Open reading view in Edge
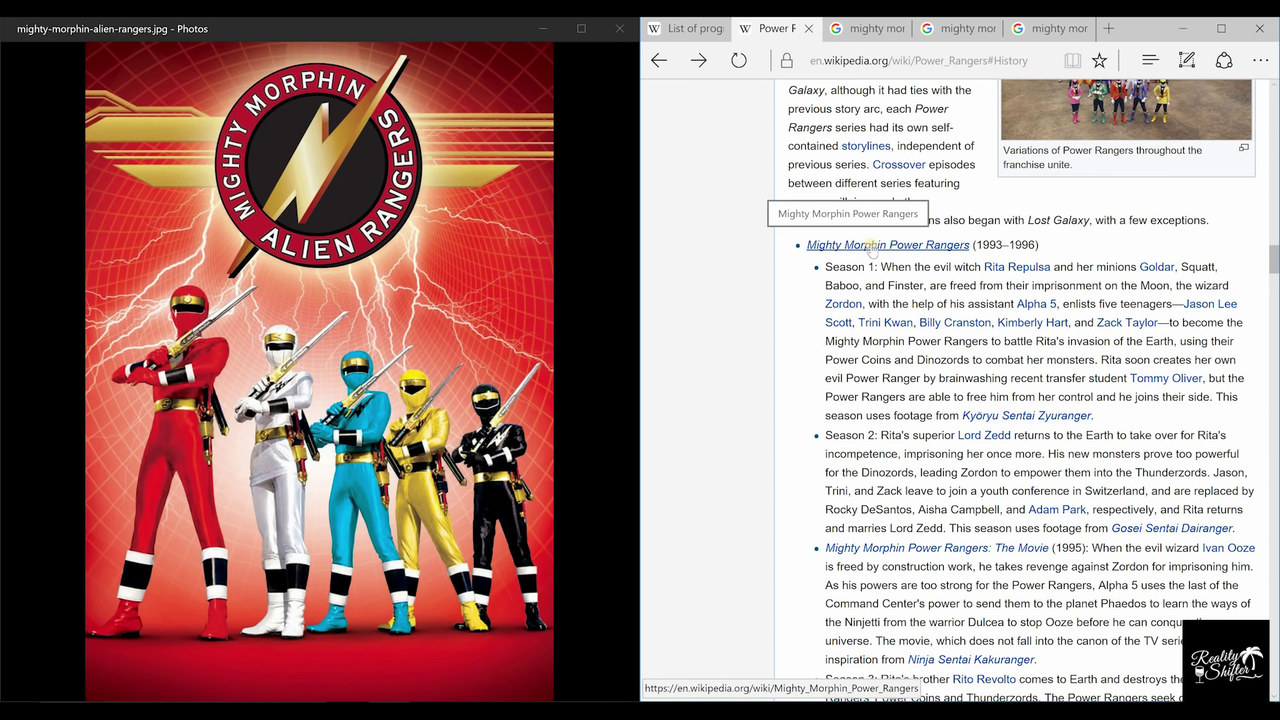 (x=1072, y=60)
